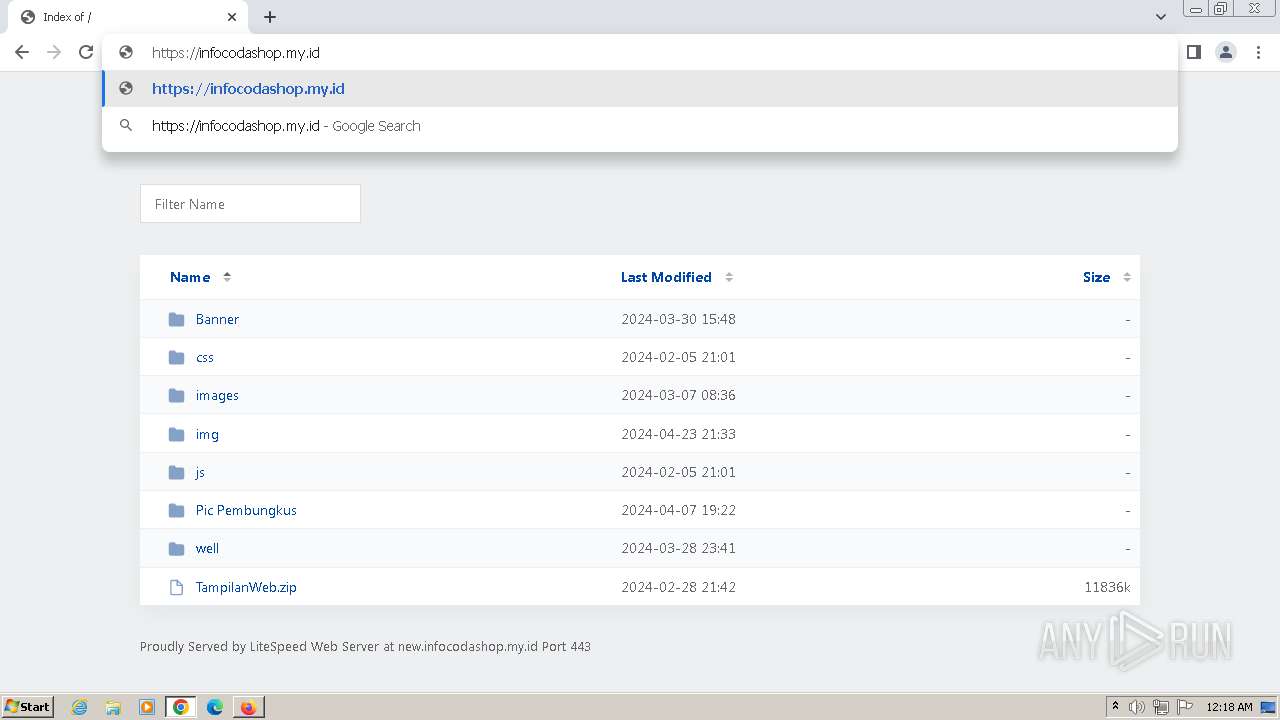Screen dimensions: 1280x720
Task: Open a new tab with plus button
Action: click(270, 17)
